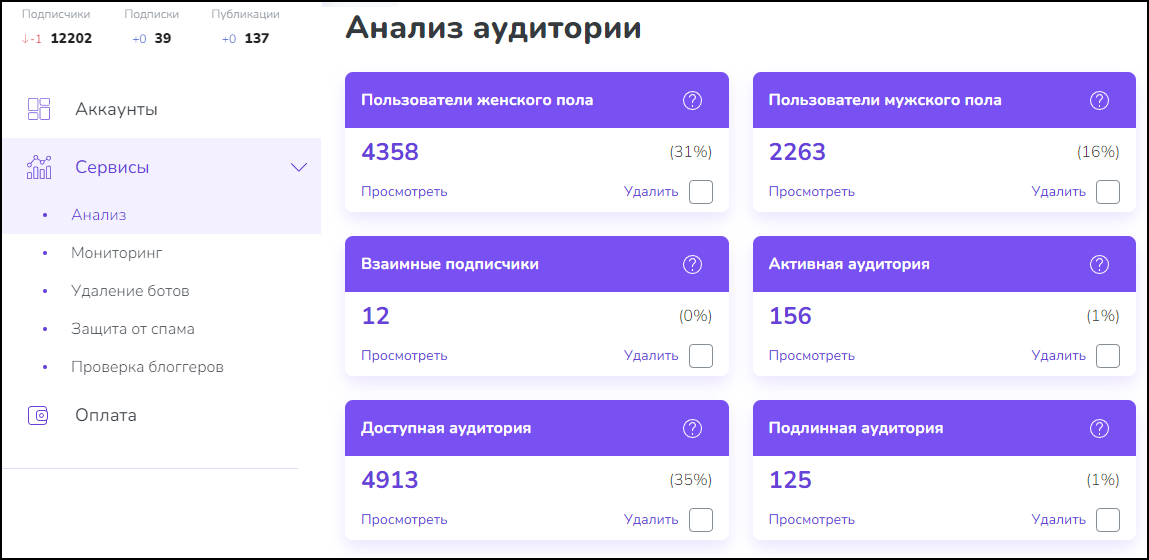This screenshot has height=560, width=1149.
Task: Collapse the Services menu chevron
Action: [298, 167]
